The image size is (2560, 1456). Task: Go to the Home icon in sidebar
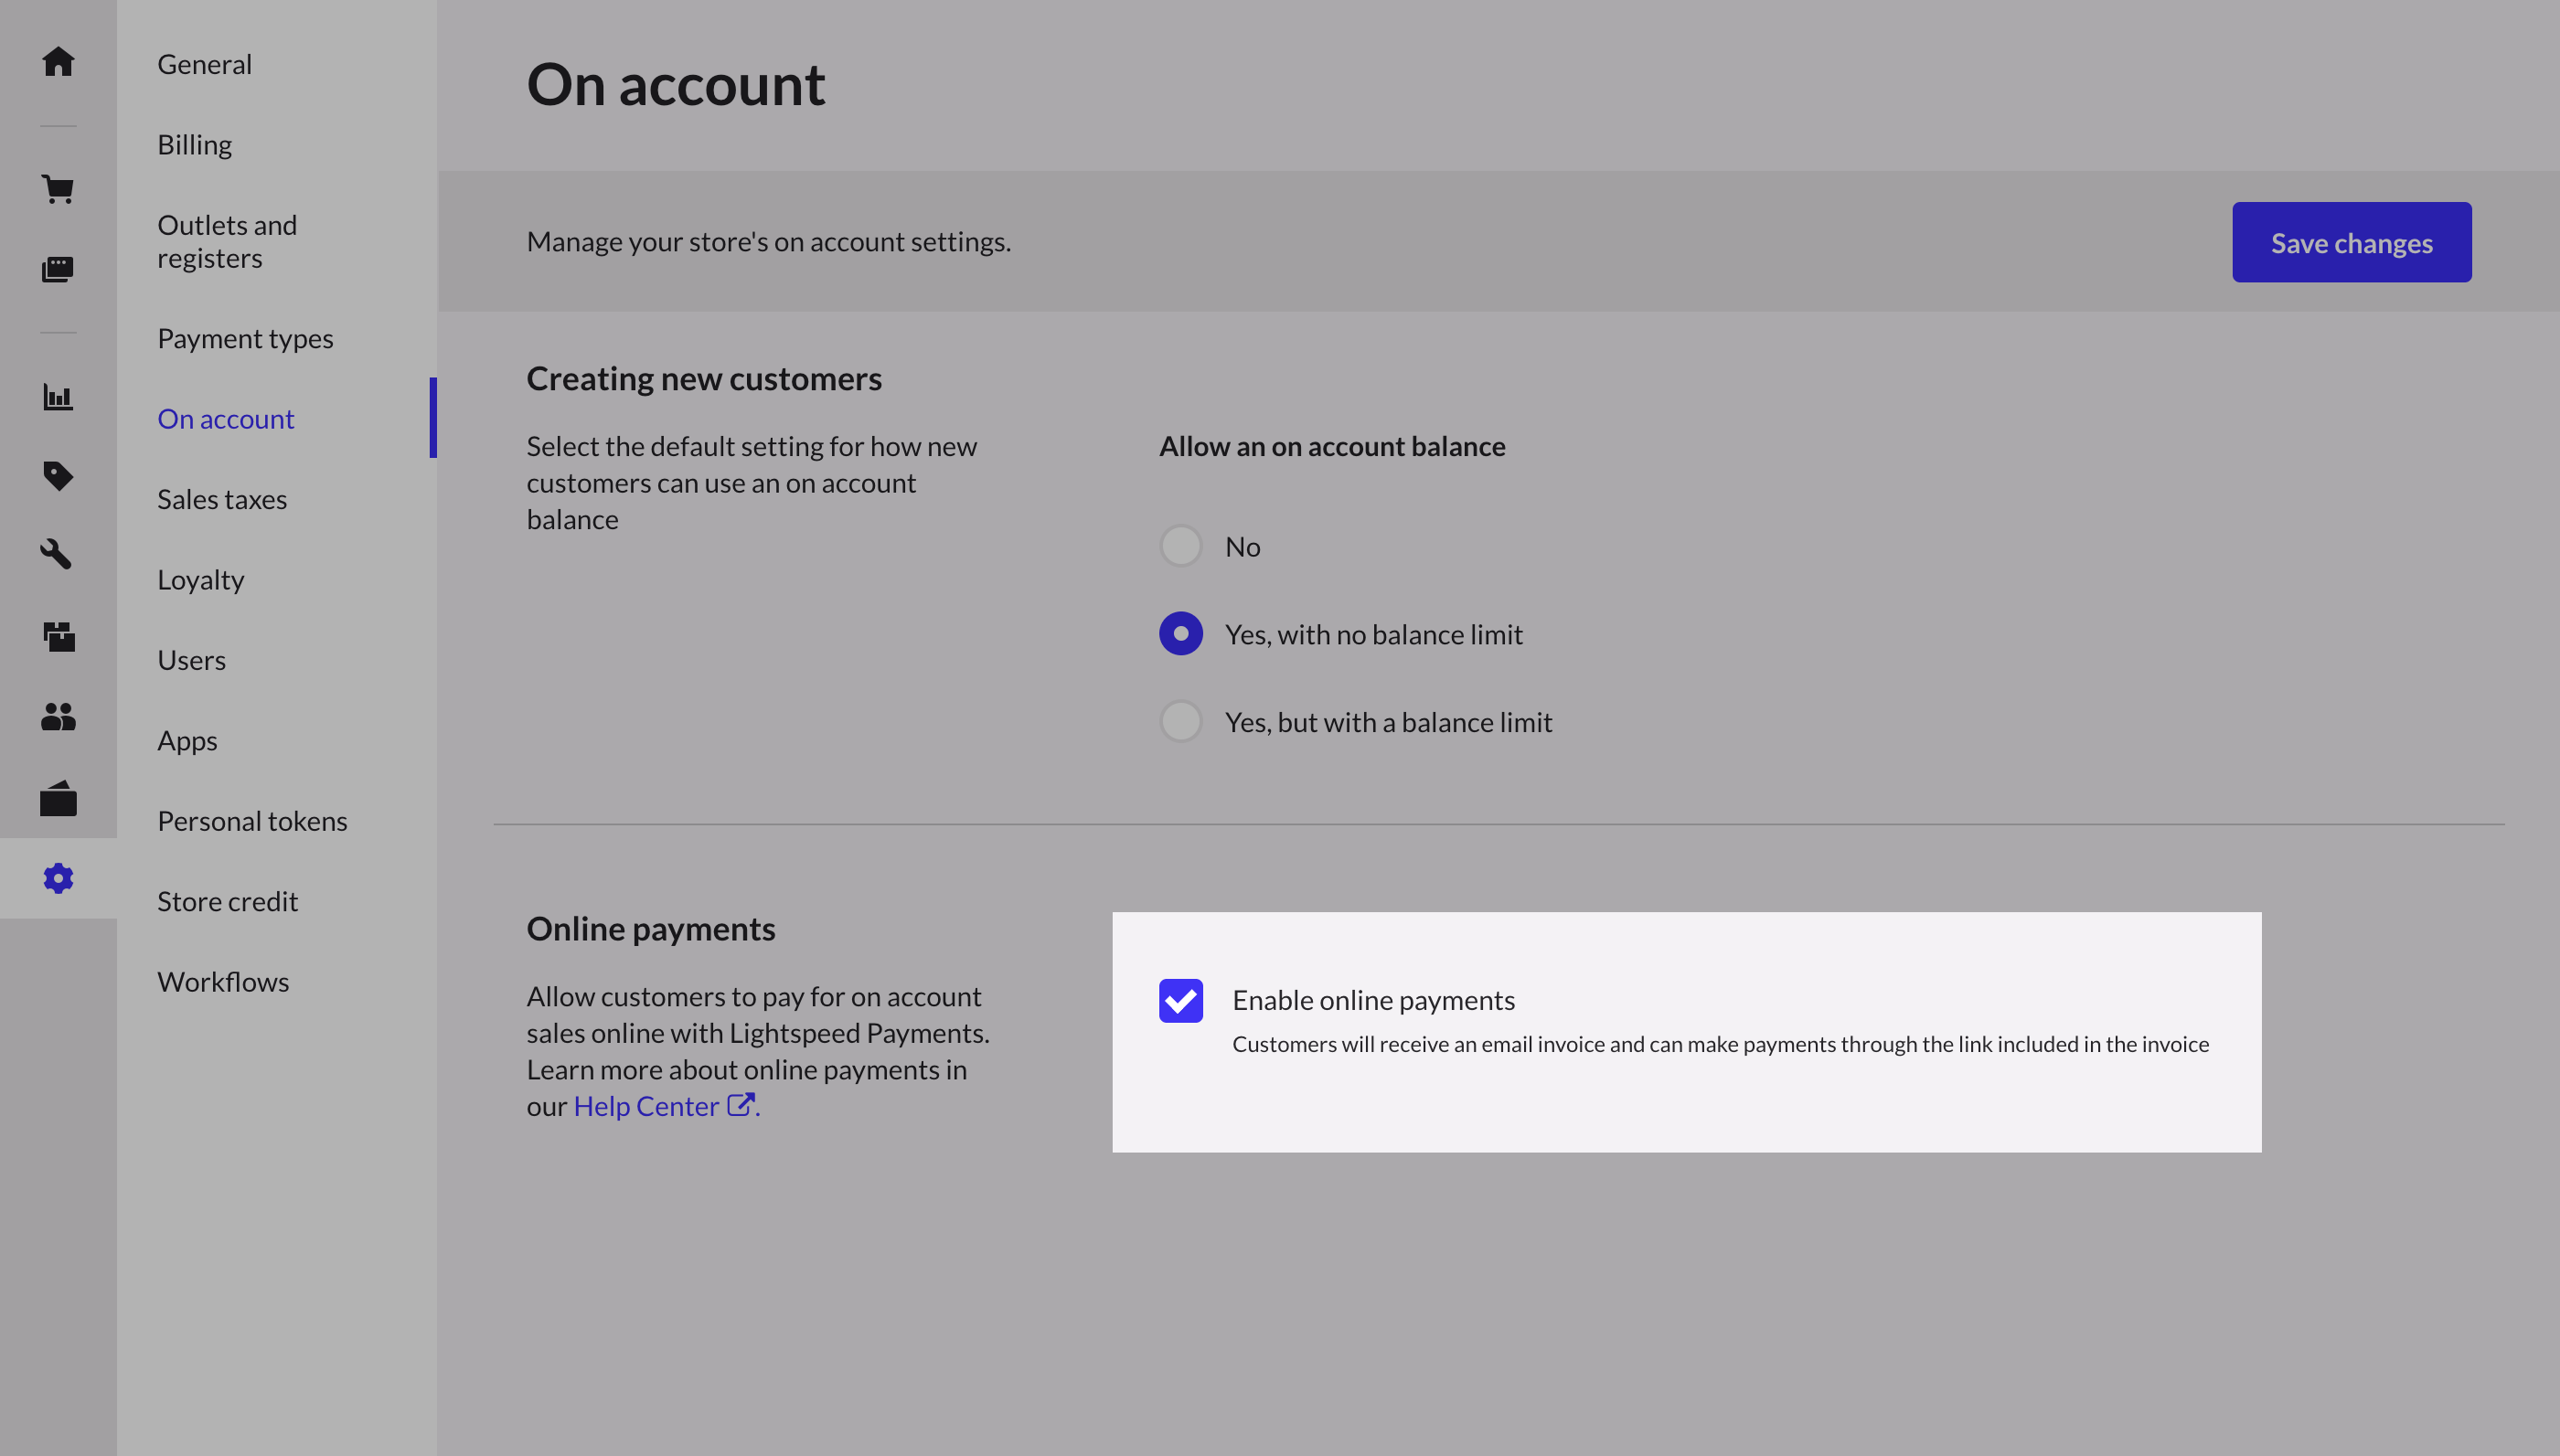58,62
